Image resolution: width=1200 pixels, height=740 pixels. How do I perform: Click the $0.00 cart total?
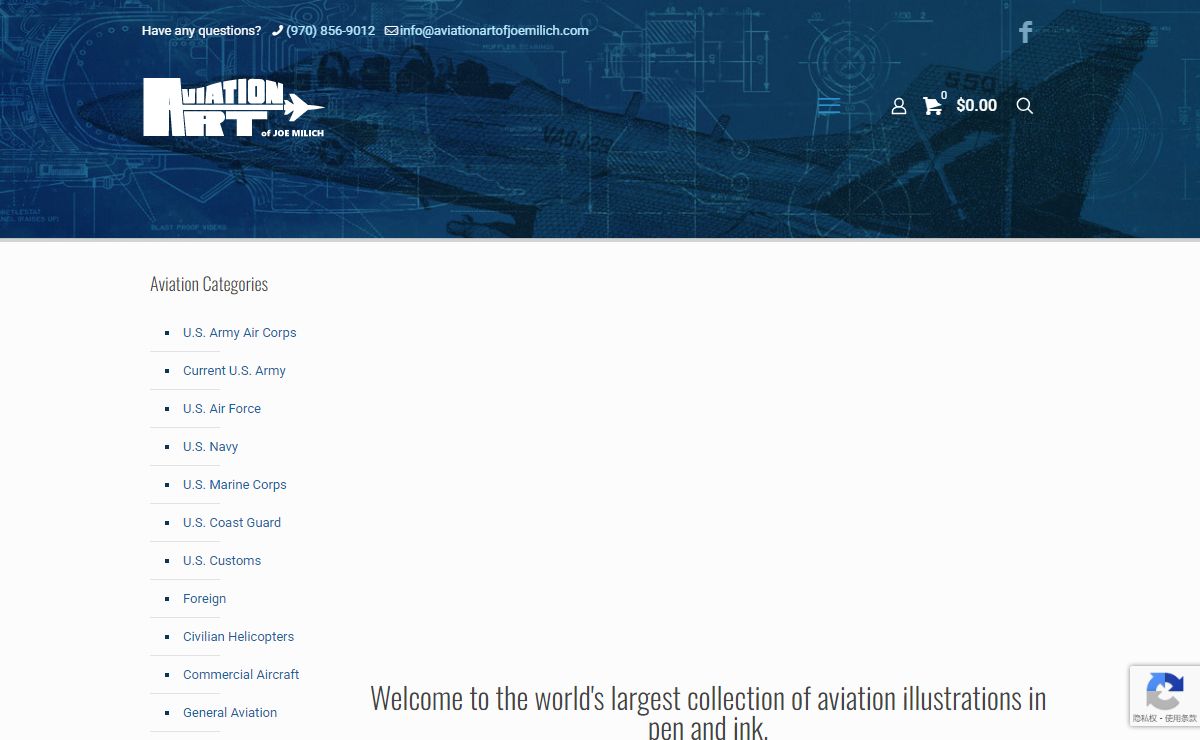coord(976,106)
